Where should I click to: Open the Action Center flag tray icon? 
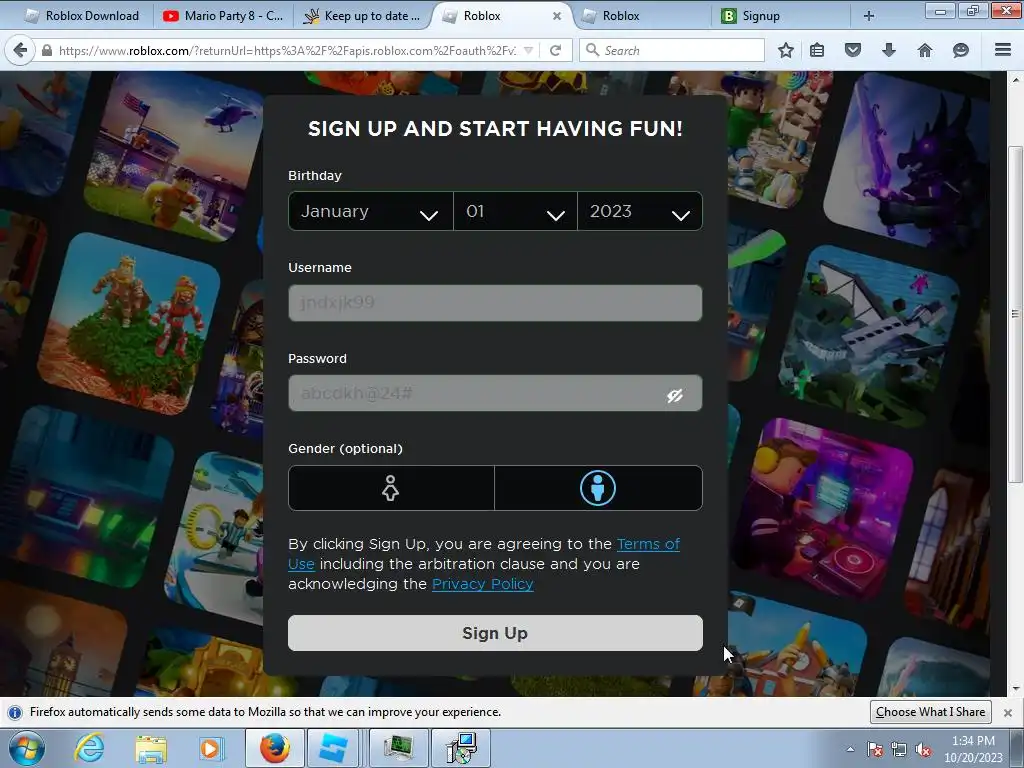click(x=875, y=749)
